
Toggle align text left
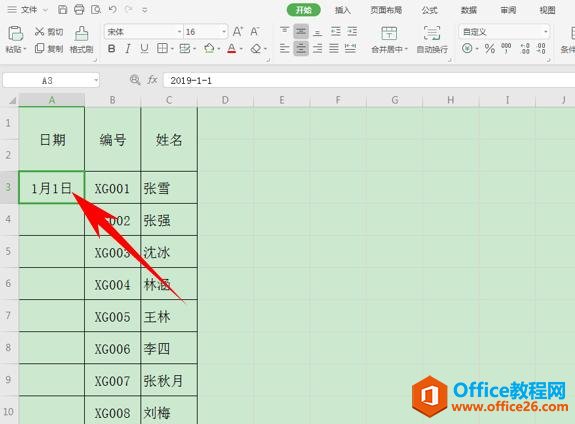click(x=285, y=48)
